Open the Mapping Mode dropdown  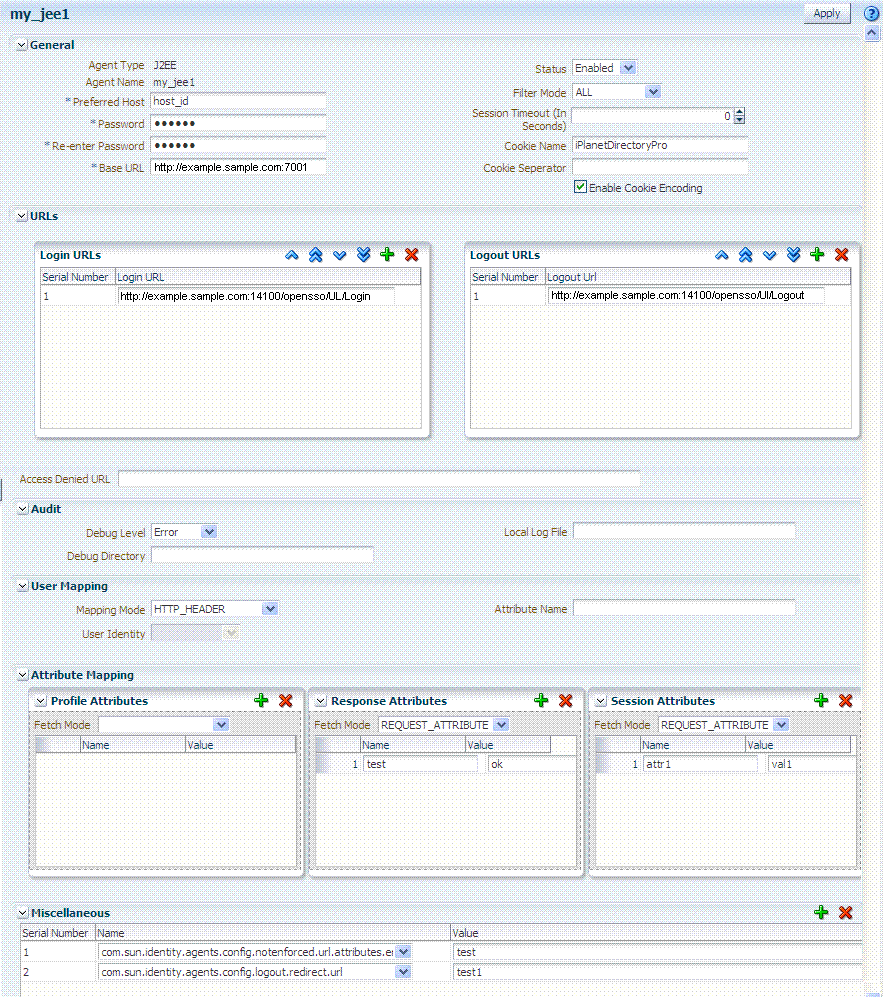click(270, 609)
